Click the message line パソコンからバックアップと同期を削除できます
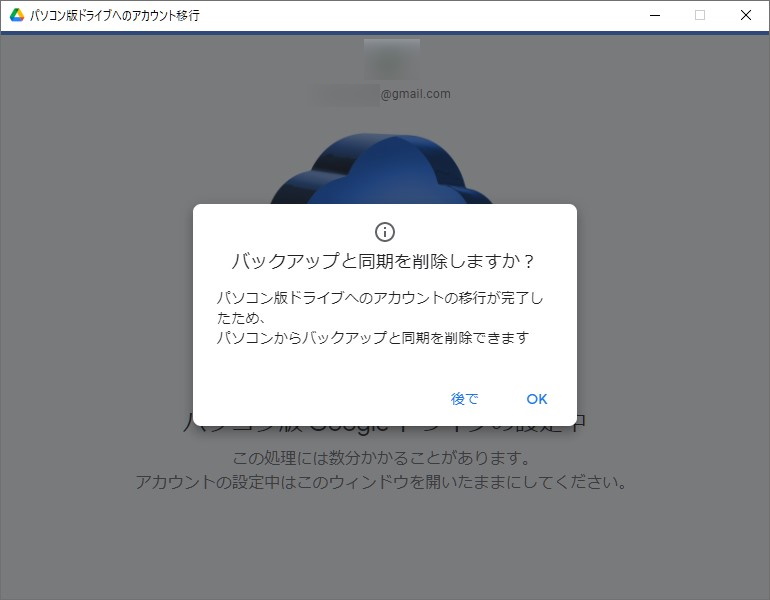The width and height of the screenshot is (770, 600). [x=373, y=338]
